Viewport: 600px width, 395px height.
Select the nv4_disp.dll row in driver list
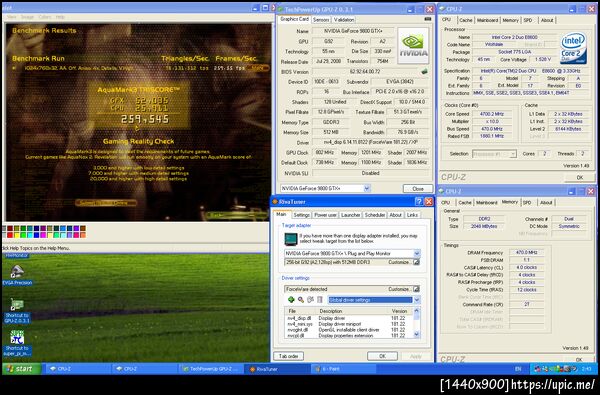click(349, 318)
